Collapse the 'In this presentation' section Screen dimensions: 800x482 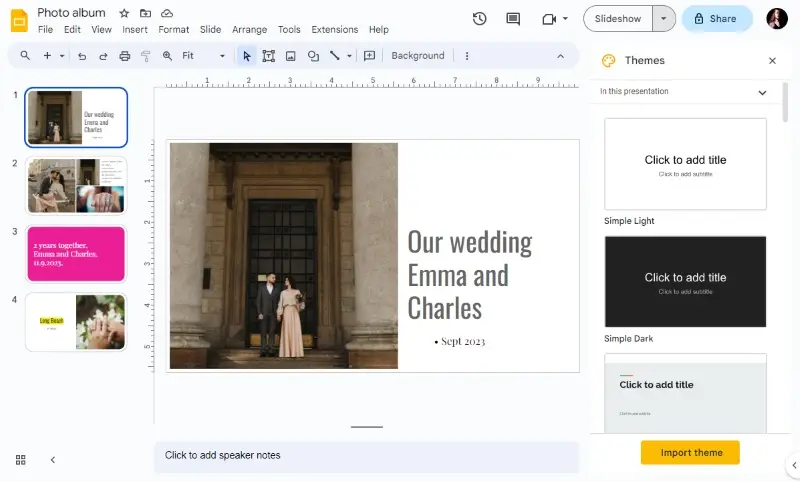click(x=762, y=92)
